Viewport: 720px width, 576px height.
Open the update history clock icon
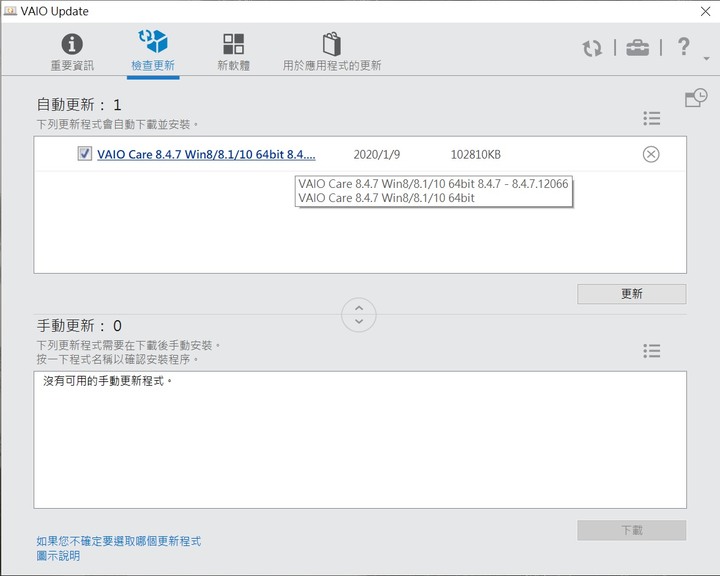[696, 97]
